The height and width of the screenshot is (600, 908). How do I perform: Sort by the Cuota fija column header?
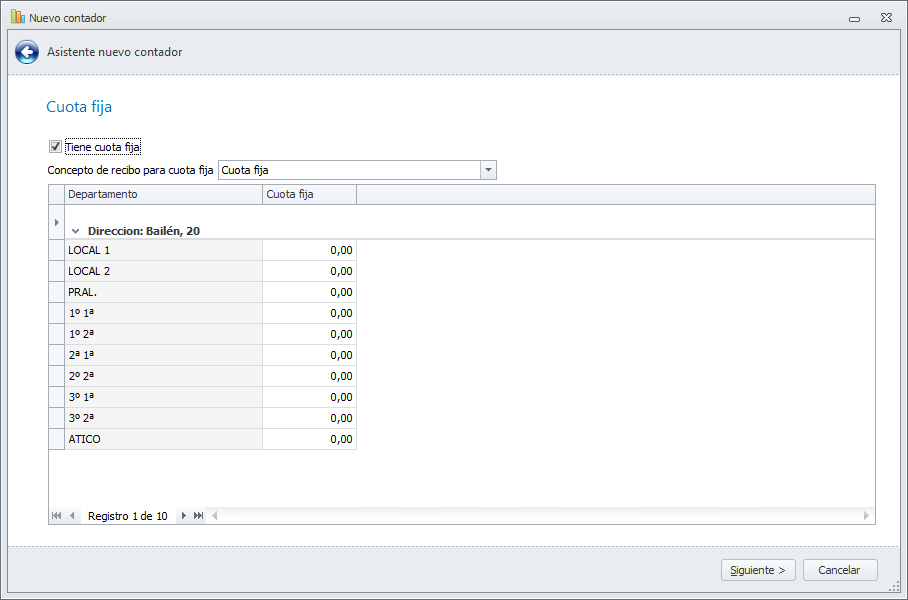pos(309,194)
